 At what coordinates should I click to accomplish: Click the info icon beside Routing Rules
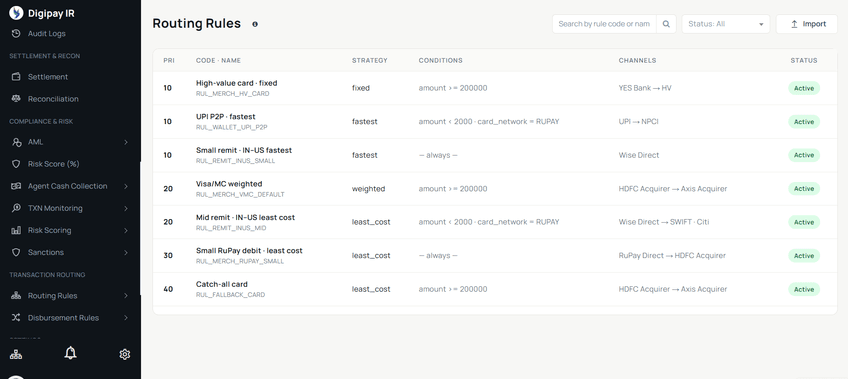[x=255, y=24]
